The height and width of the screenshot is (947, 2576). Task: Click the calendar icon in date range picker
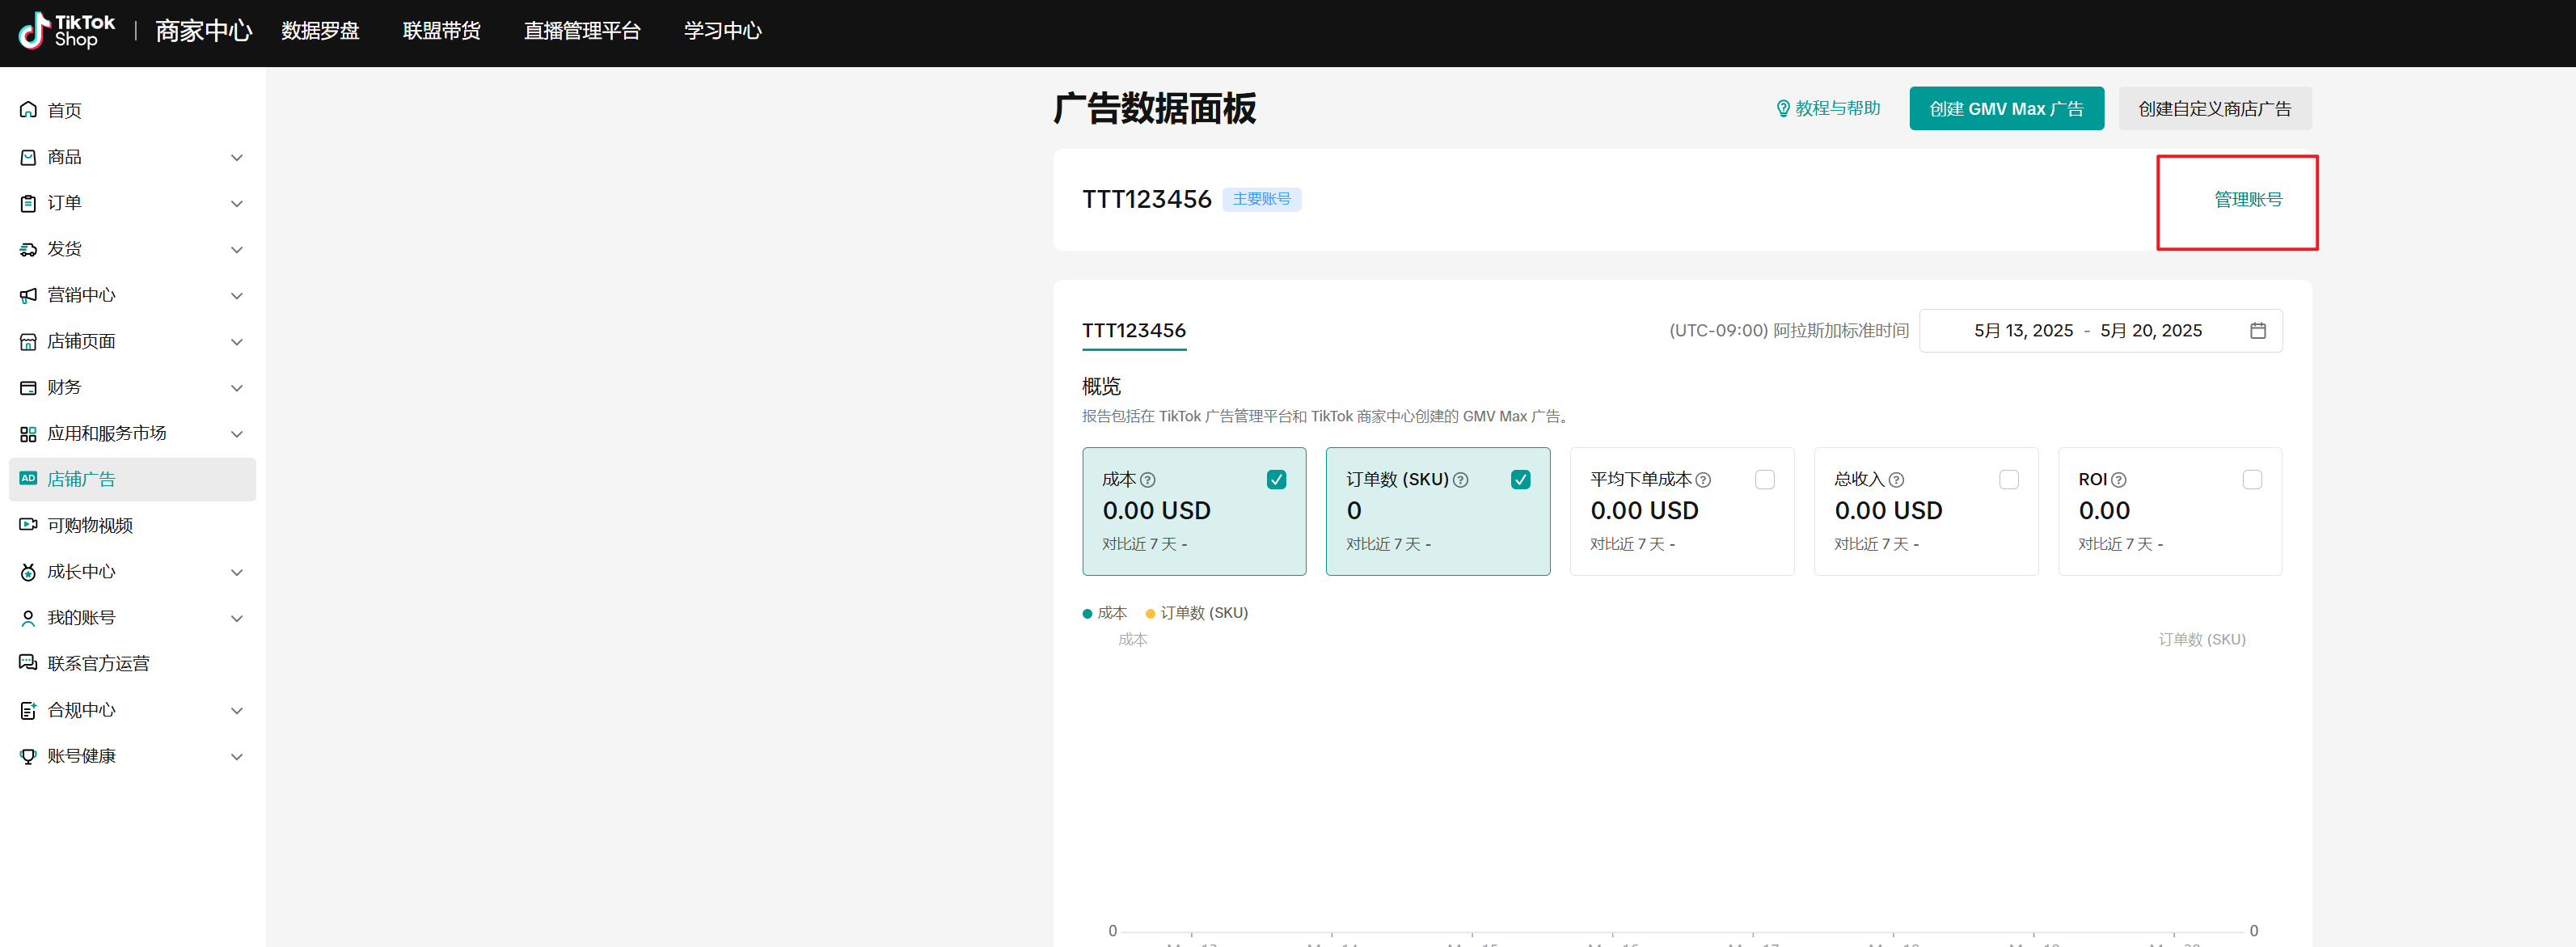(x=2258, y=330)
